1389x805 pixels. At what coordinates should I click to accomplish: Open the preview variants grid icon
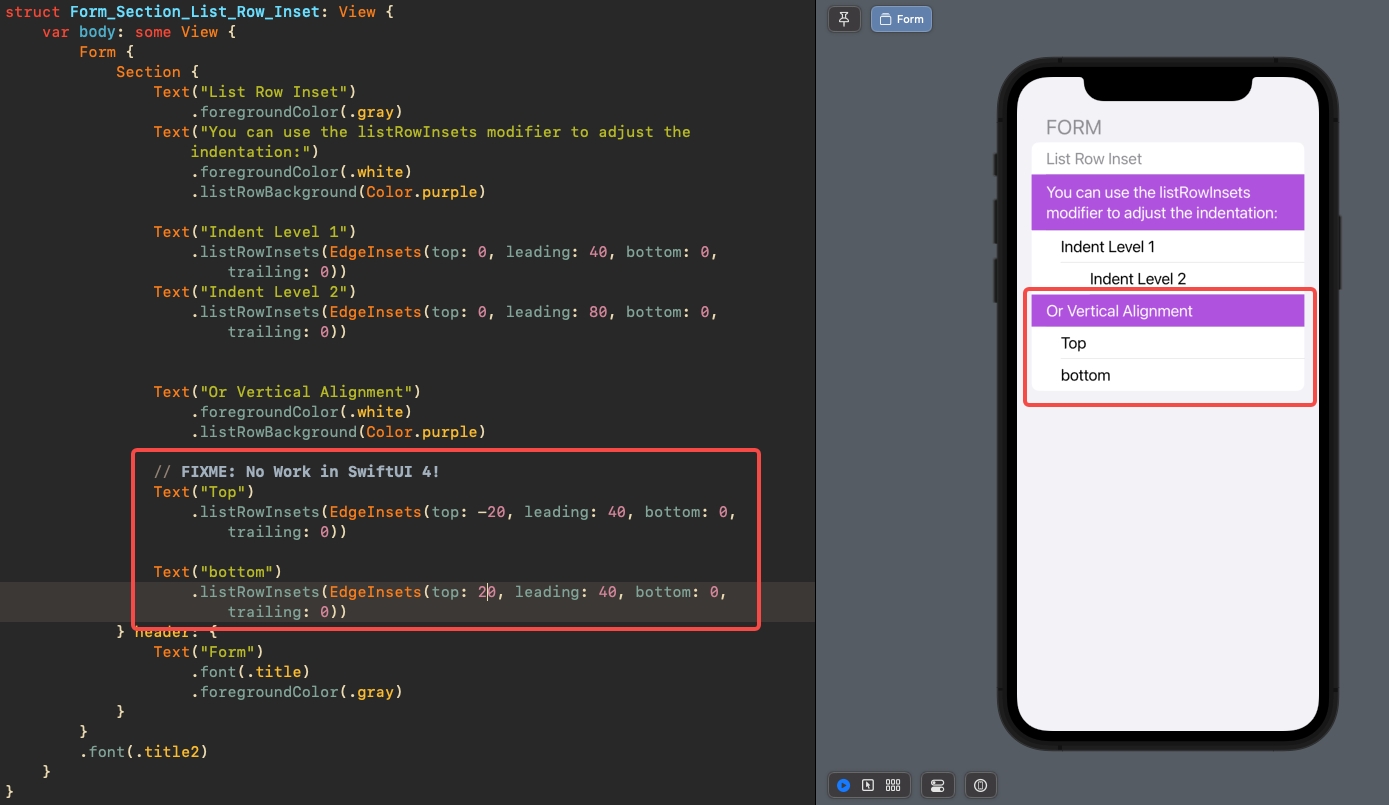click(x=893, y=786)
